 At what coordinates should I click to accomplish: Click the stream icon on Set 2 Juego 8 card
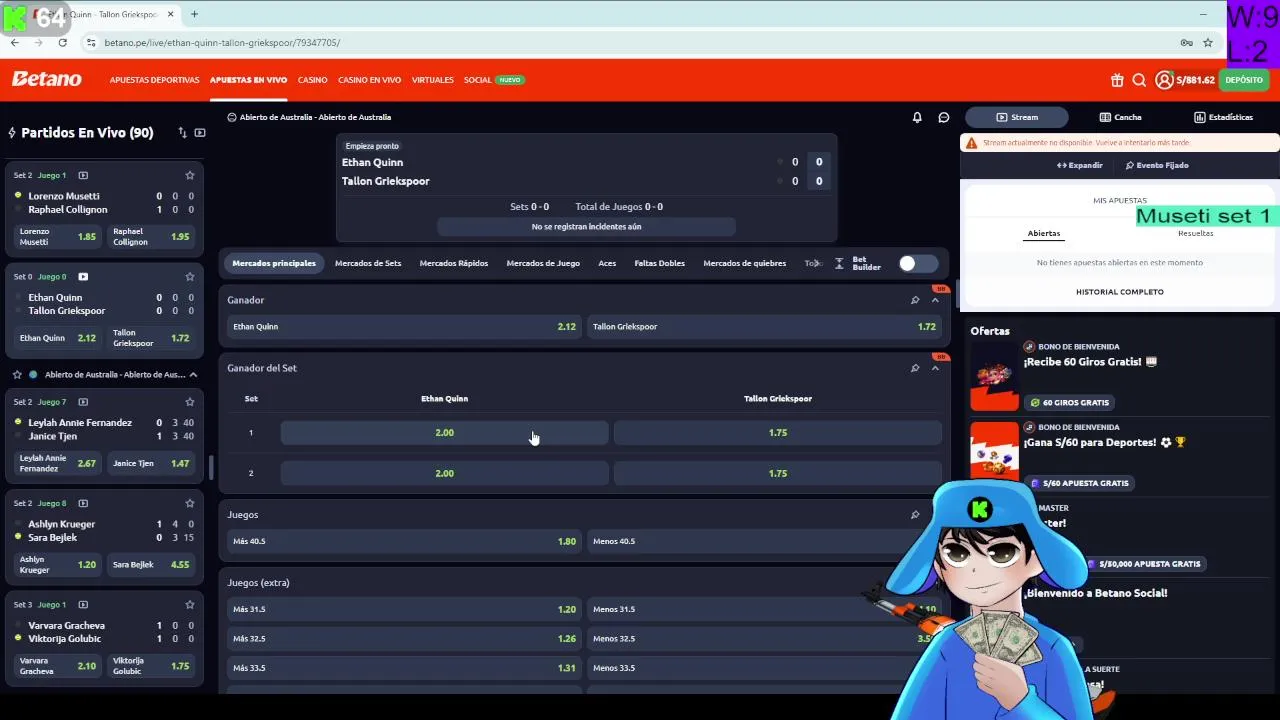(83, 503)
